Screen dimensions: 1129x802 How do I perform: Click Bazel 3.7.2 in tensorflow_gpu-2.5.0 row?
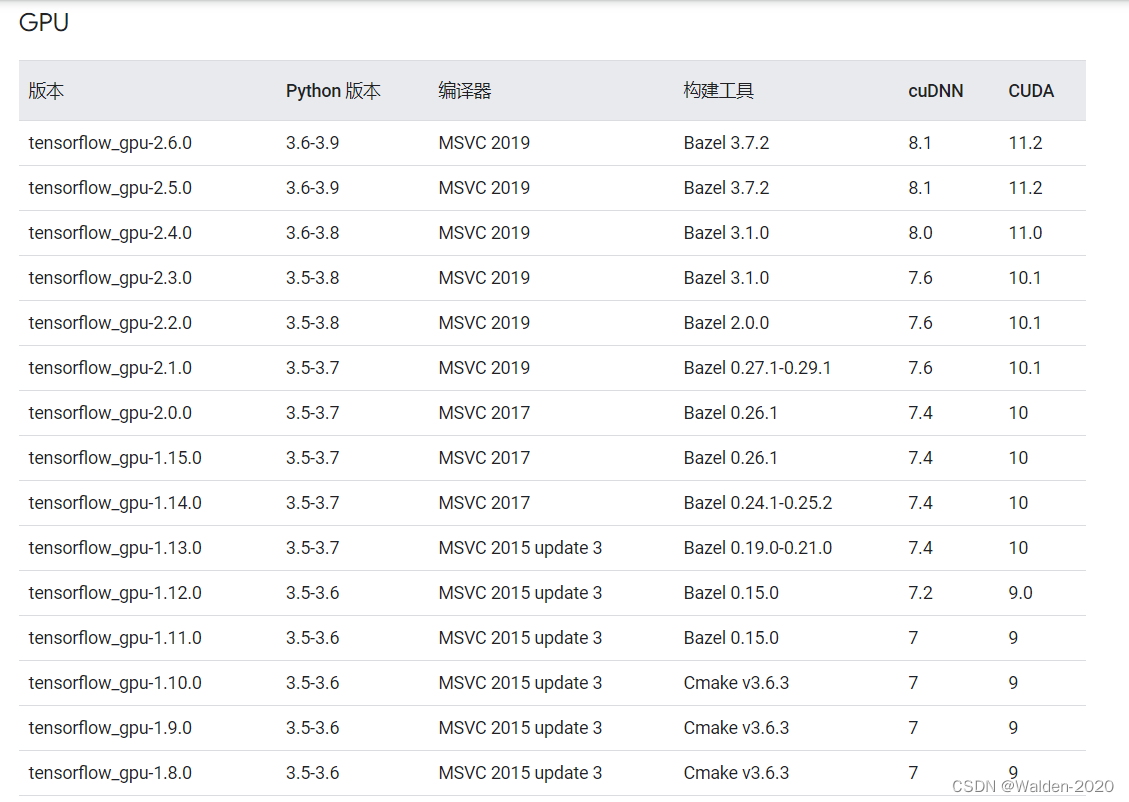[x=726, y=188]
